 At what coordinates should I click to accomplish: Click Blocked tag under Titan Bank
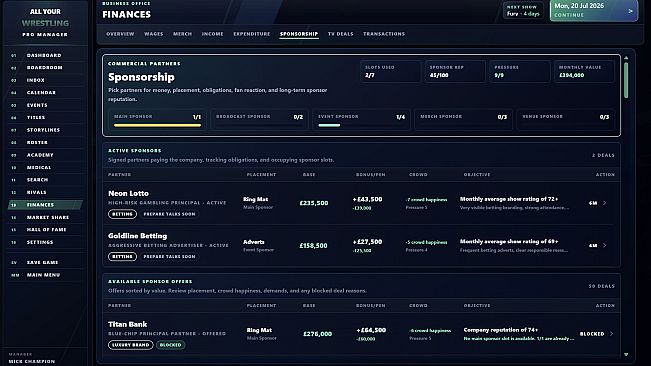(171, 345)
